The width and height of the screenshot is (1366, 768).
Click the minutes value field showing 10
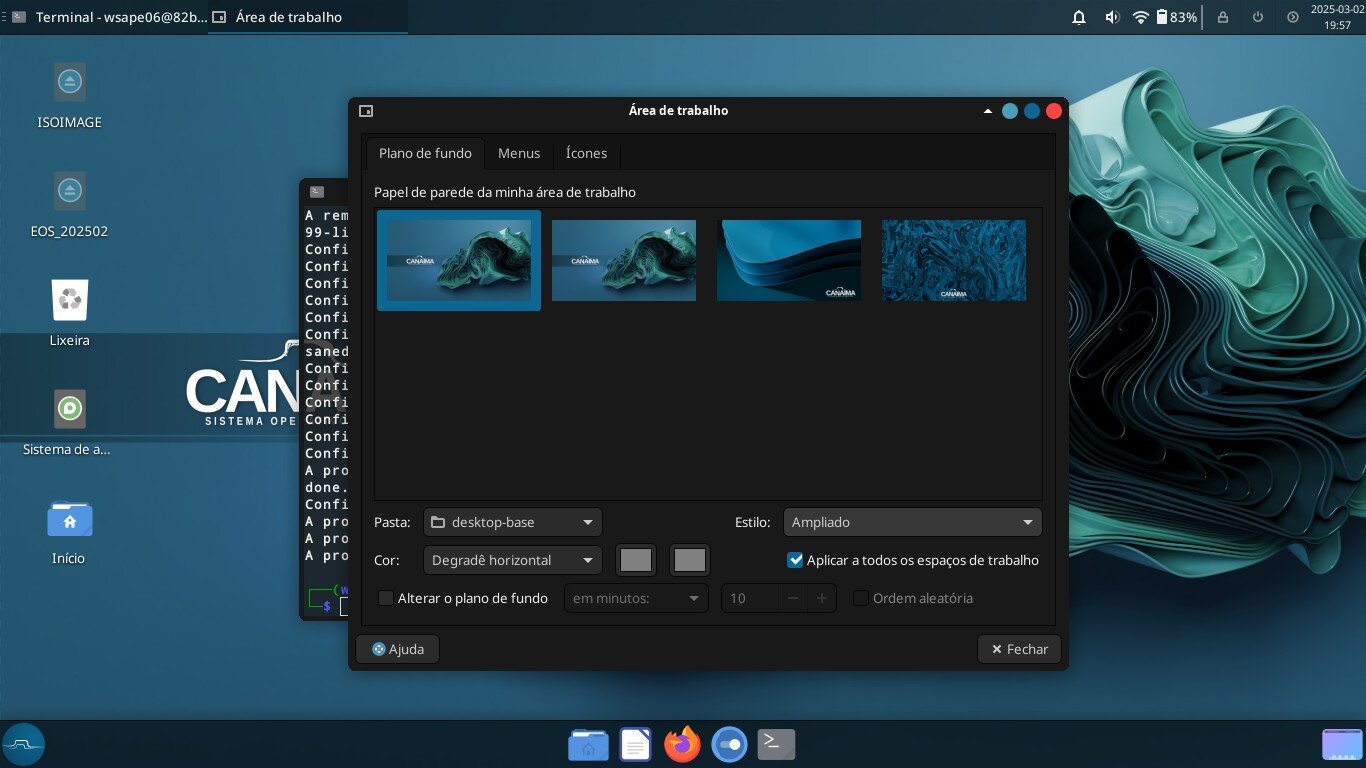[749, 598]
